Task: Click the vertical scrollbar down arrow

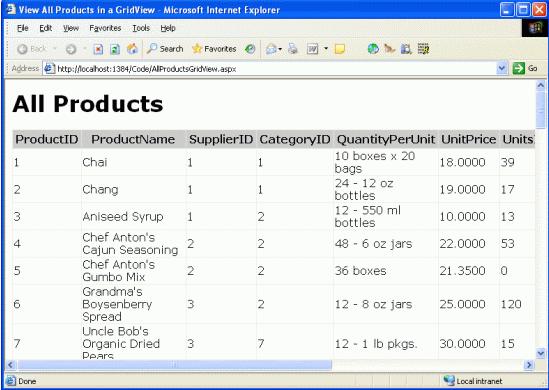Action: point(541,353)
